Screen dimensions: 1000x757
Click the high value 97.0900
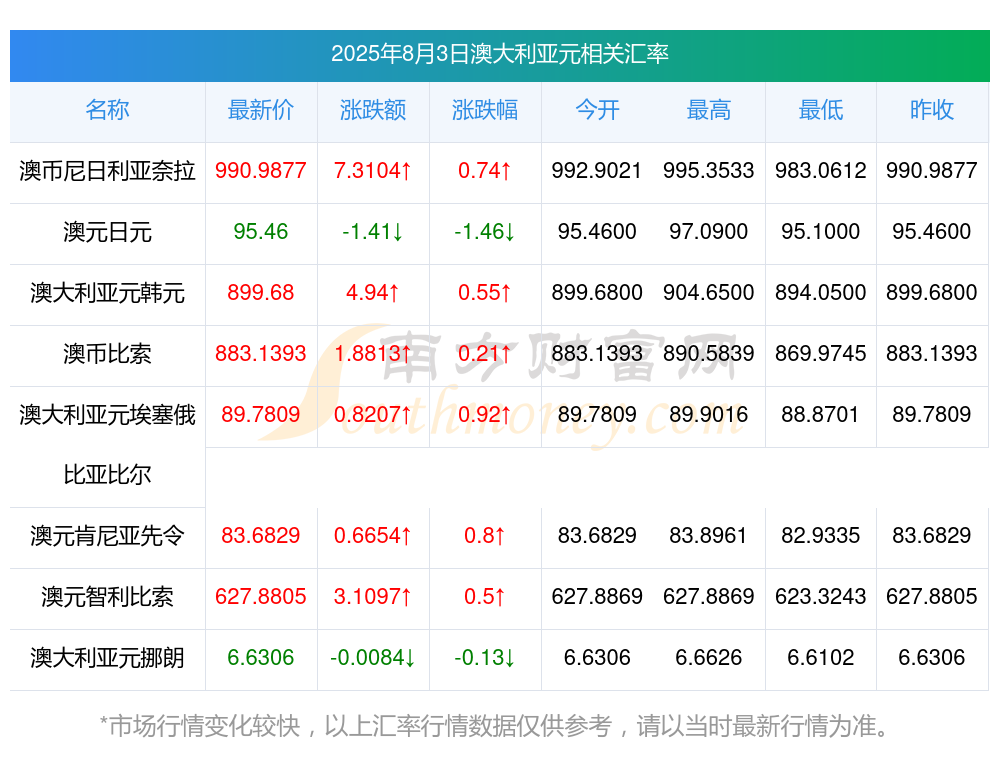coord(709,232)
